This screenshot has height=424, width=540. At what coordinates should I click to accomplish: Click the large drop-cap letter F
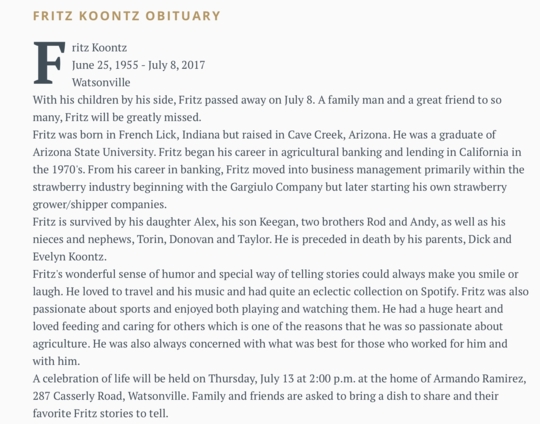pos(49,63)
